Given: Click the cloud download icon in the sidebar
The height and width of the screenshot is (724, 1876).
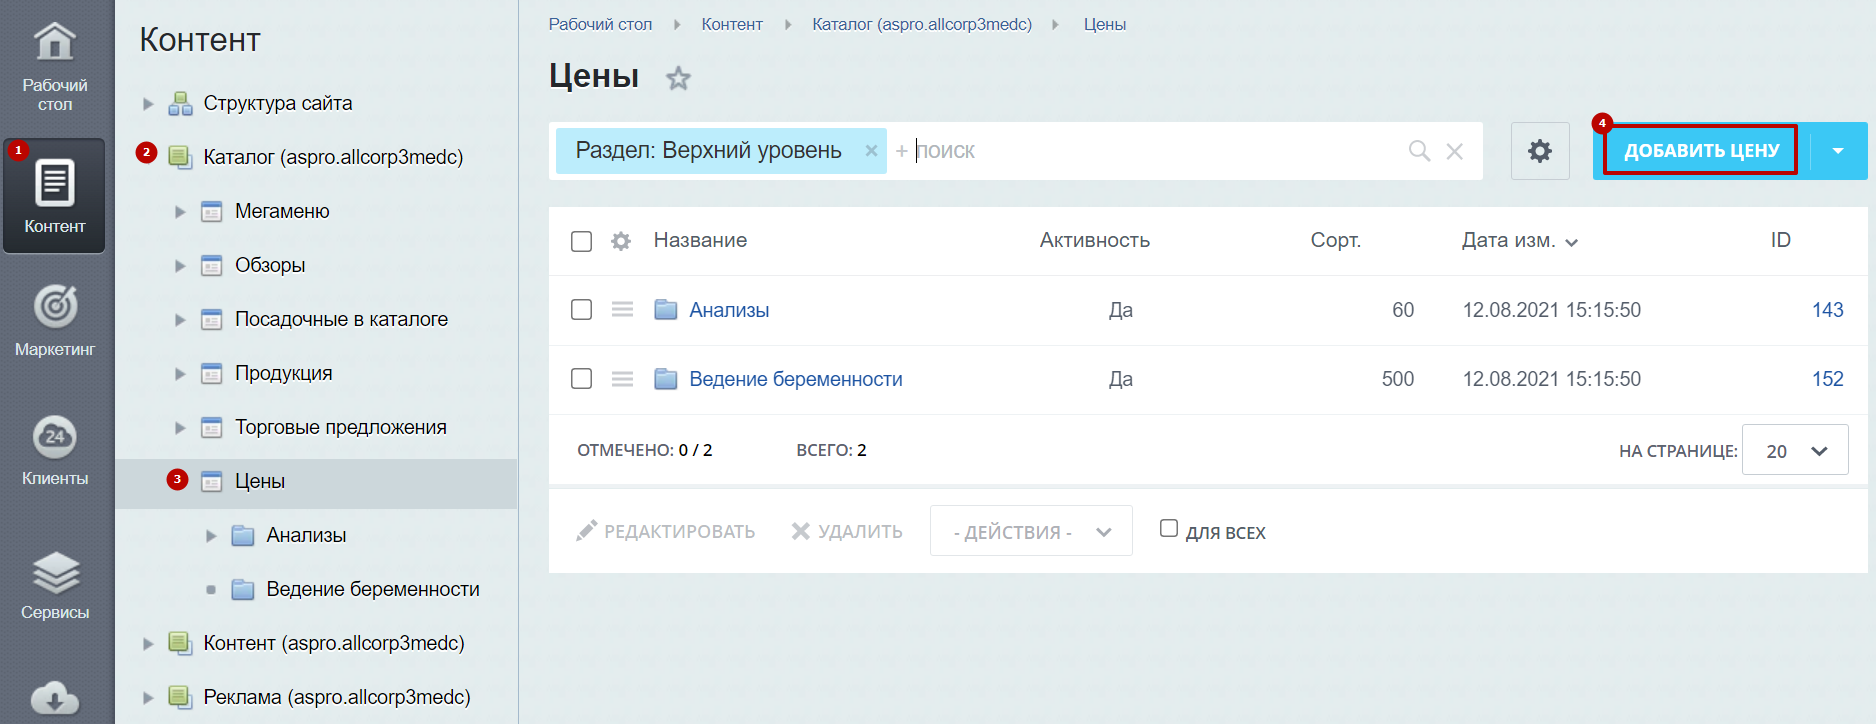Looking at the screenshot, I should (x=55, y=698).
